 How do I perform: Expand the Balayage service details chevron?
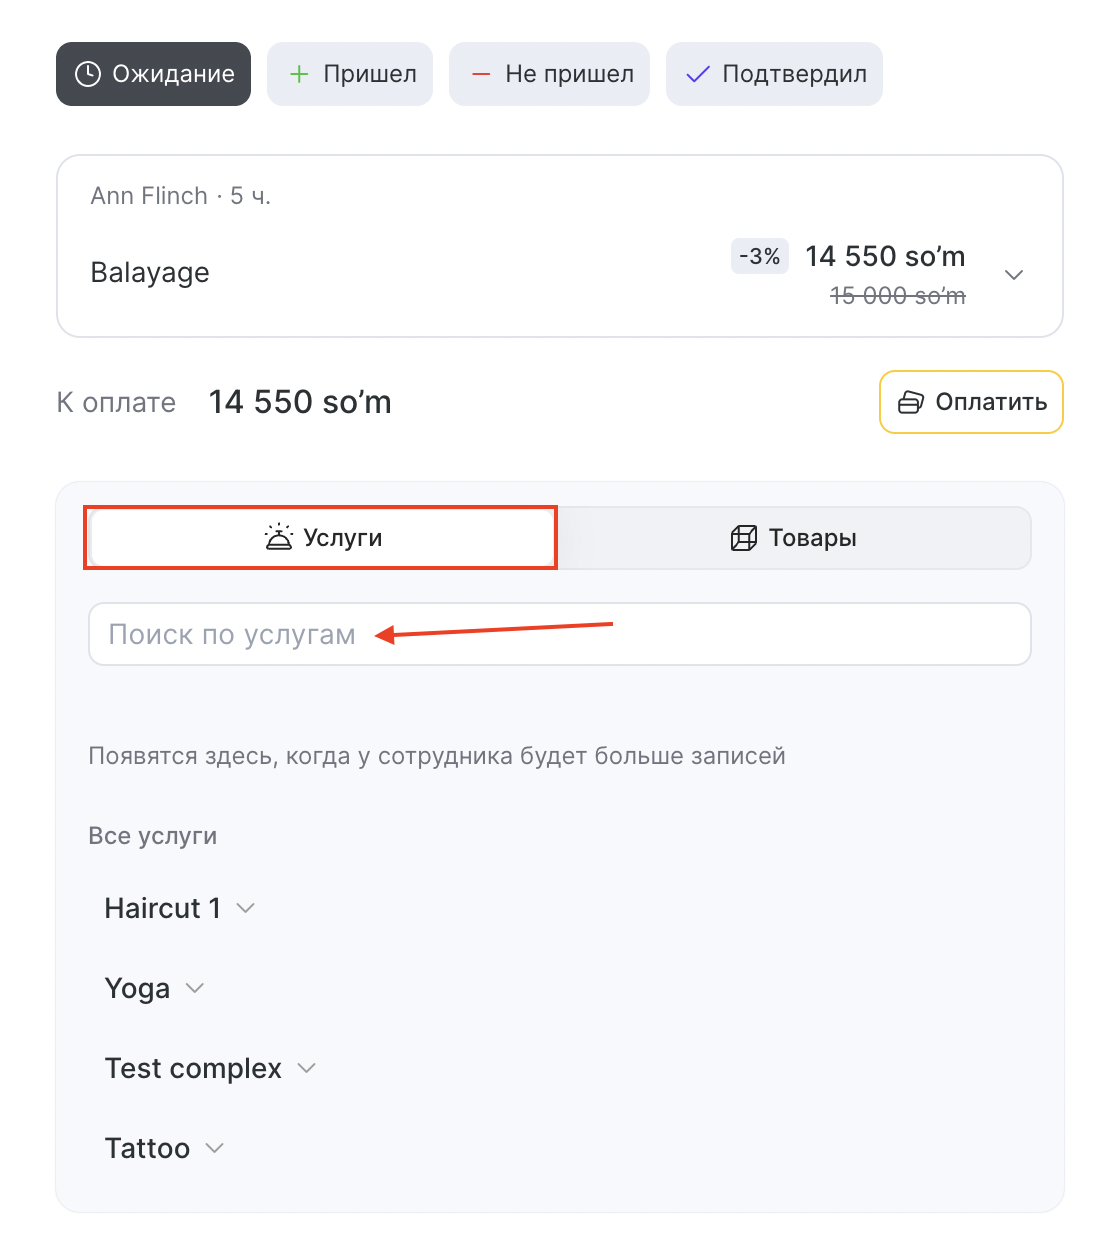(1014, 275)
